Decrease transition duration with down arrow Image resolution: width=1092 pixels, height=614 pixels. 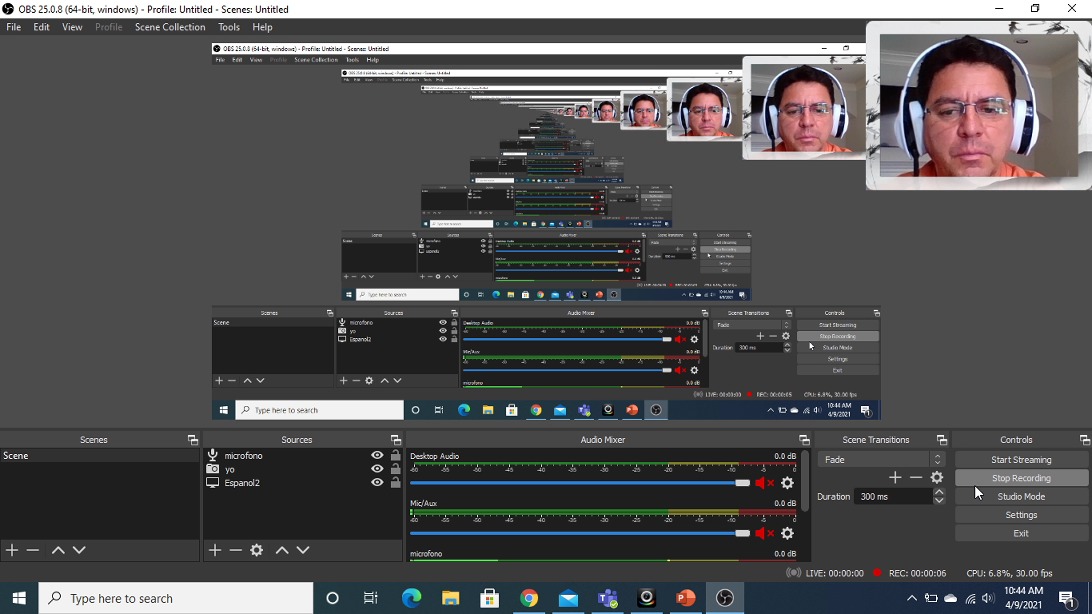939,501
